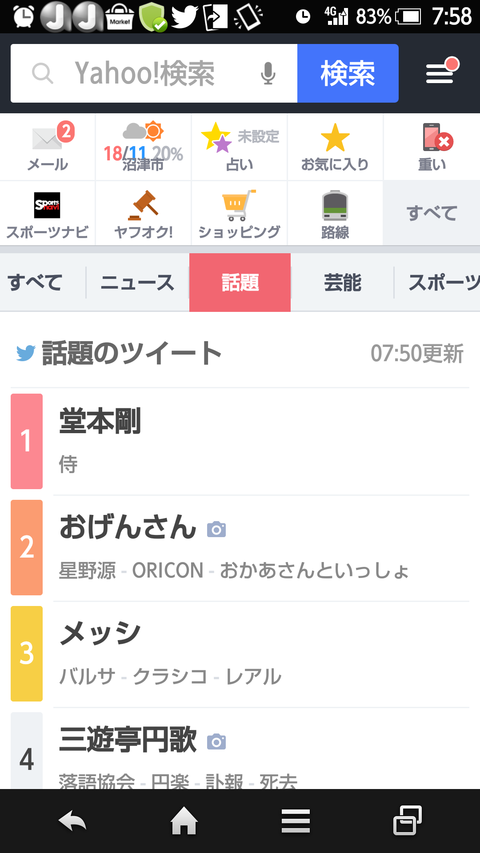Open trending topic メッシ
This screenshot has height=853, width=480.
(x=240, y=654)
